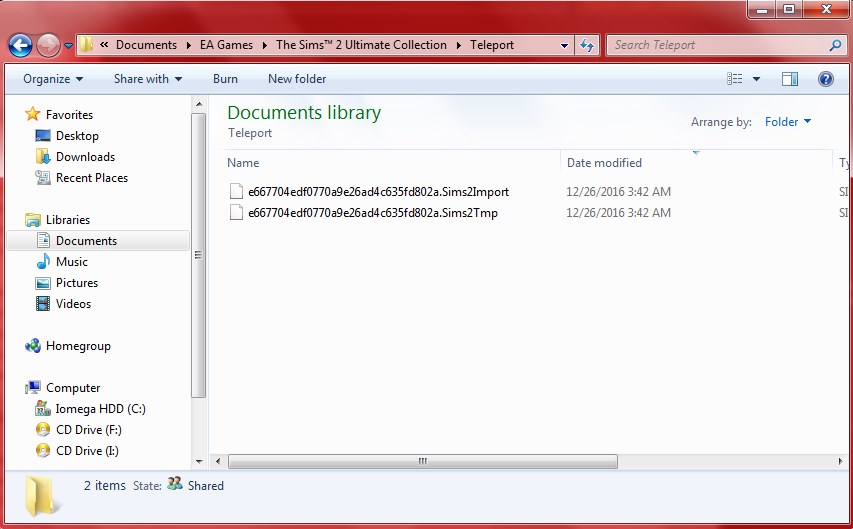
Task: Select the .Sims2Tmp file name
Action: (373, 213)
